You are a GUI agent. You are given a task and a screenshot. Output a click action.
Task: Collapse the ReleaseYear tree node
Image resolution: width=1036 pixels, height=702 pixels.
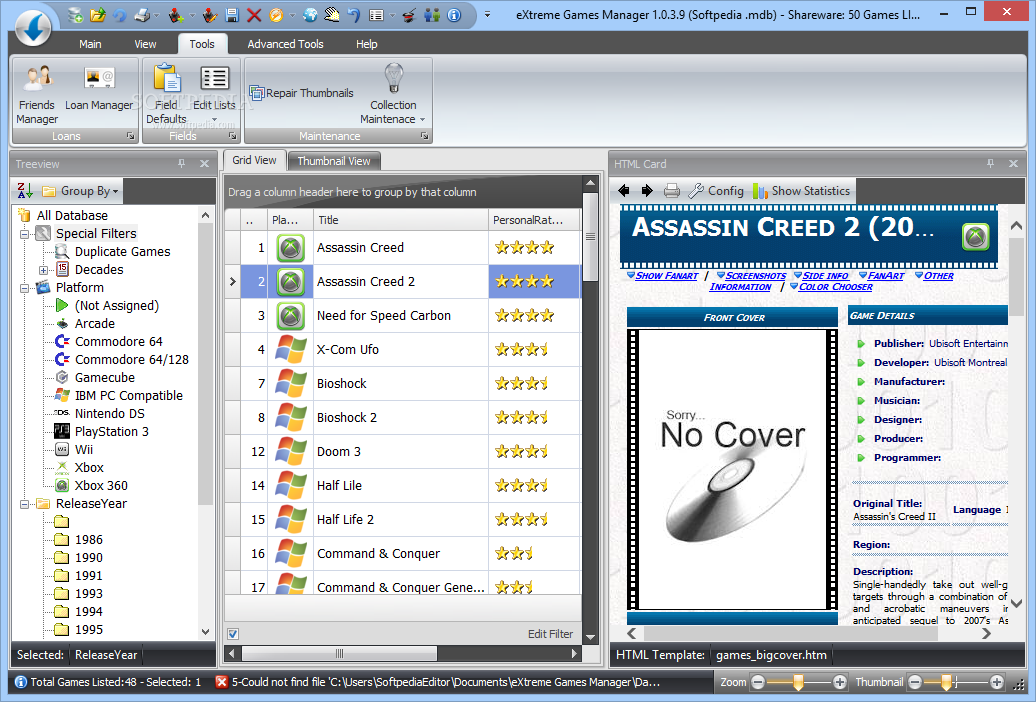[24, 504]
